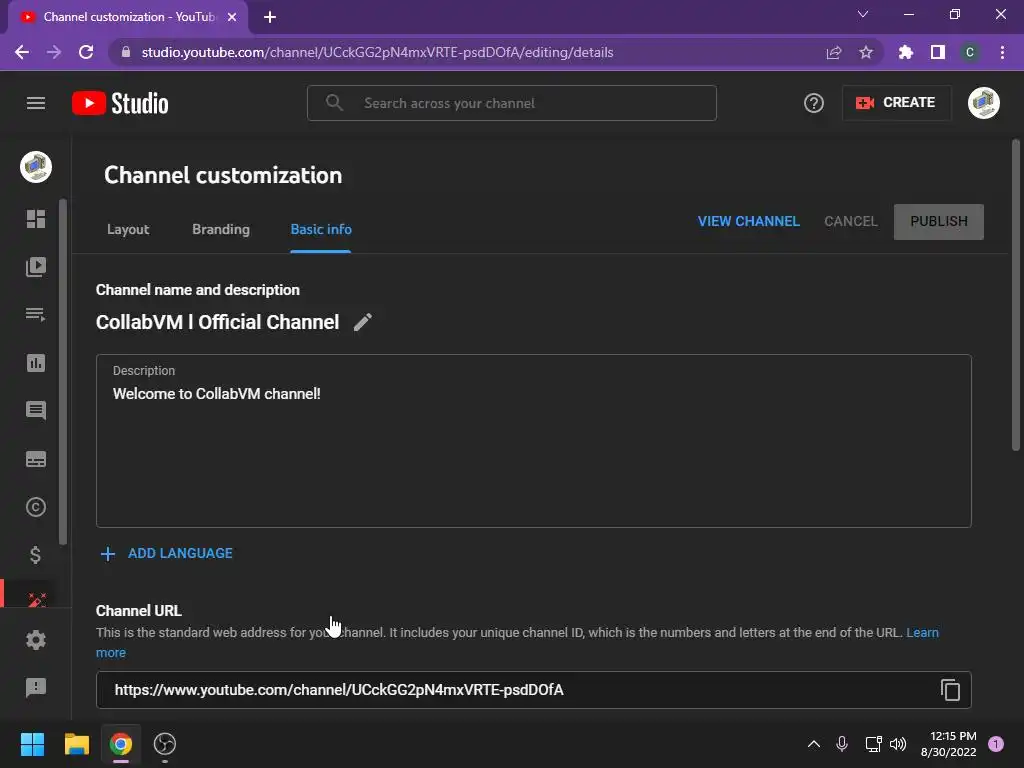Go back to previous page
The image size is (1024, 768).
[22, 52]
